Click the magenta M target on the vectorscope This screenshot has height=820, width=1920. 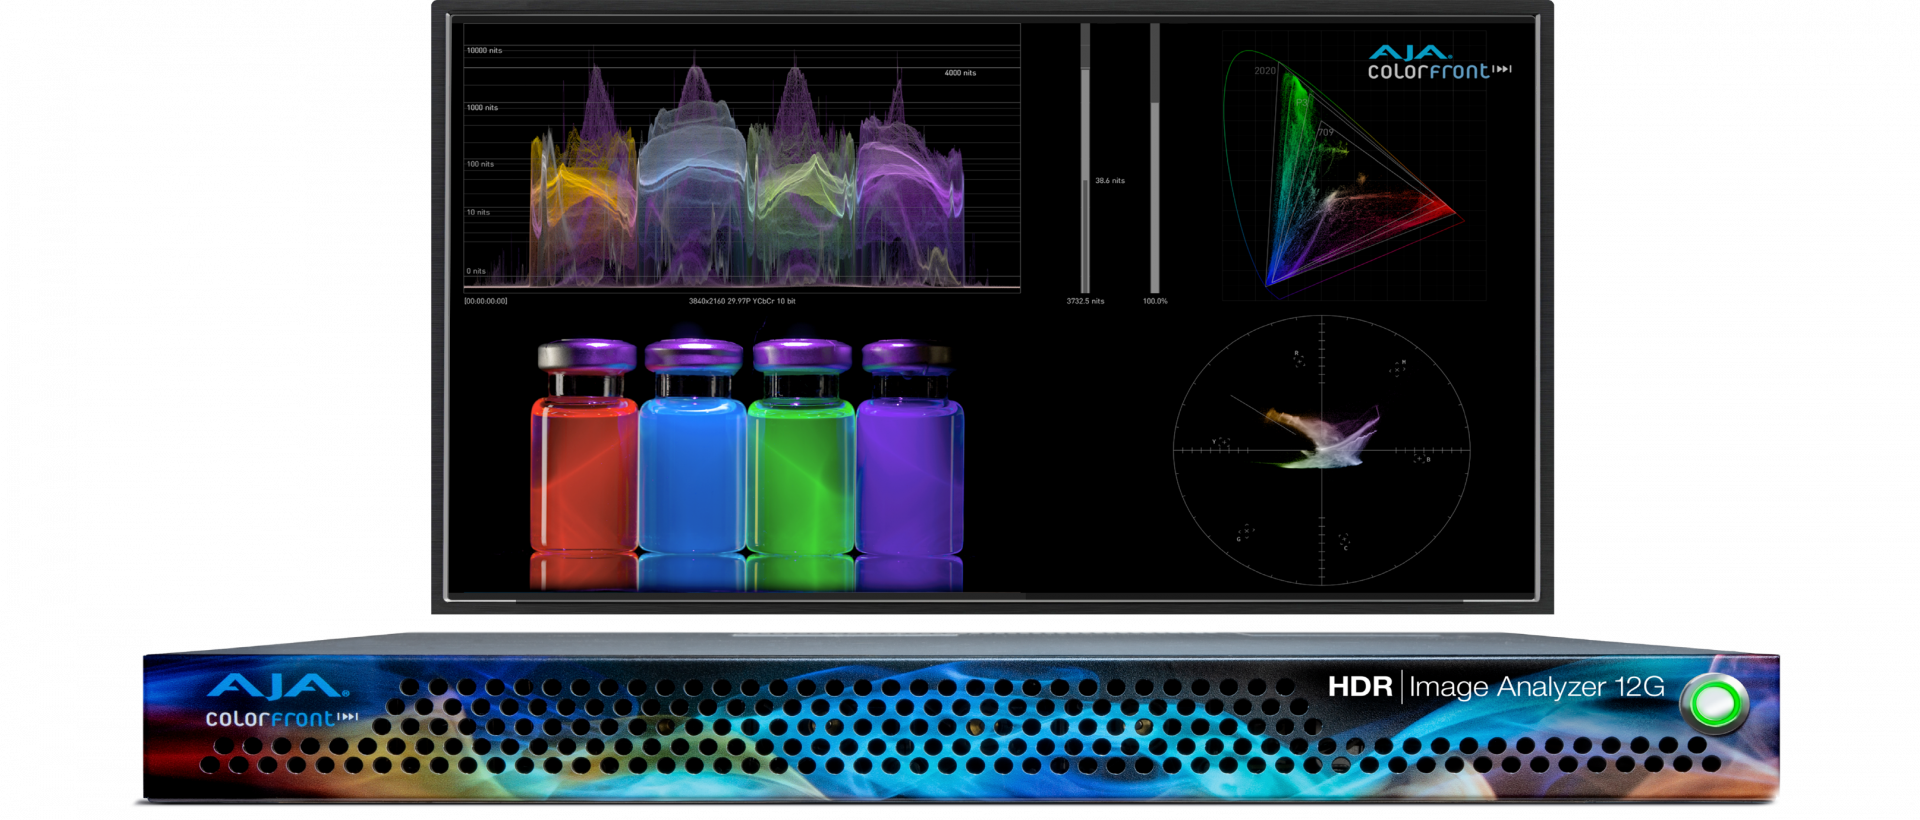[x=1398, y=368]
